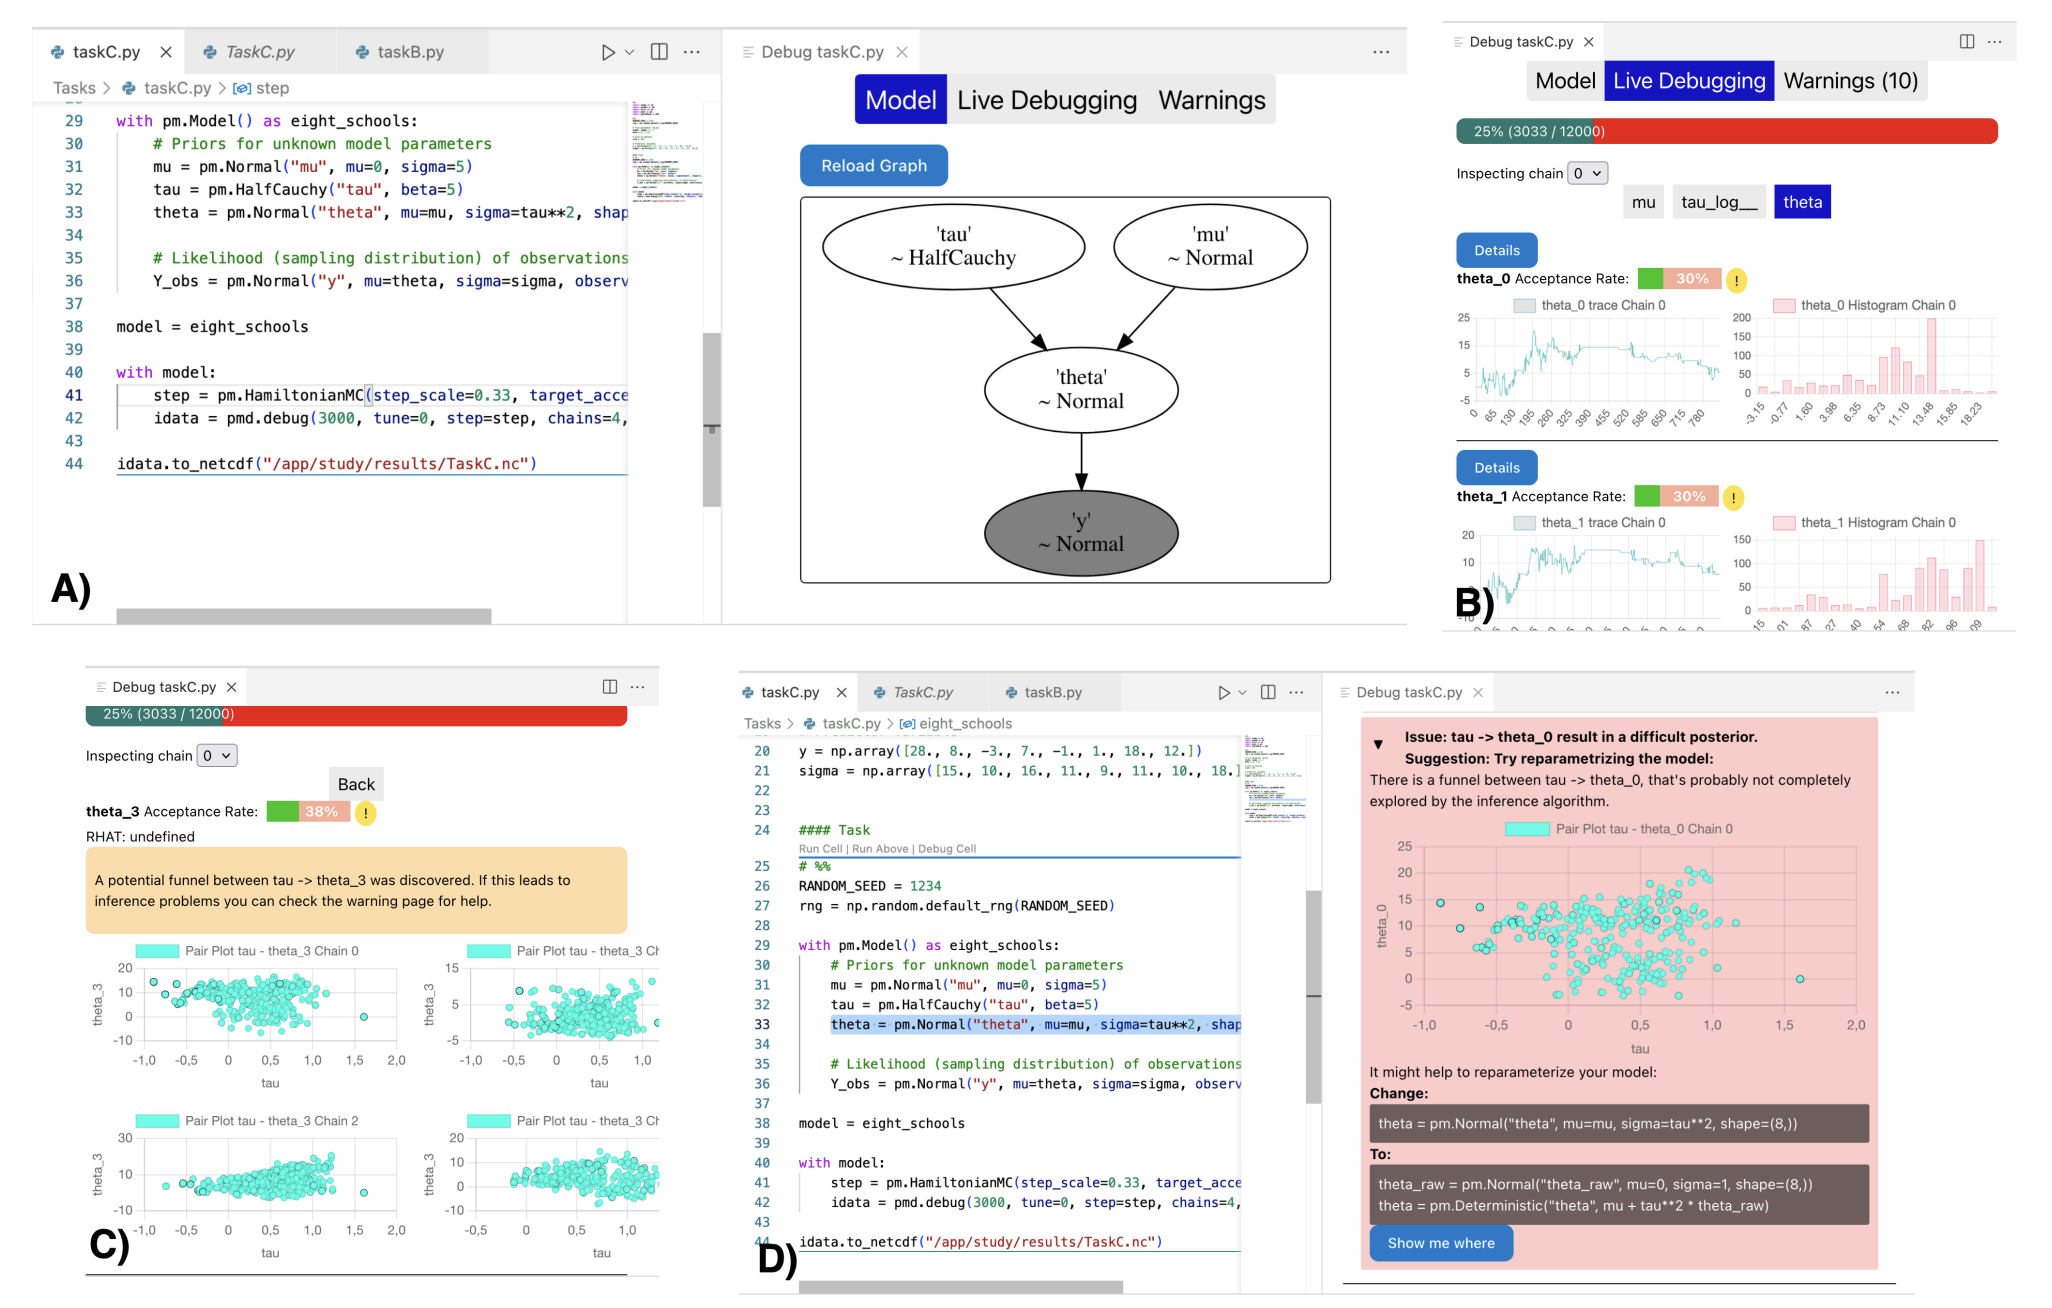Switch to the Live Debugging tab in panel A
This screenshot has width=2052, height=1308.
[x=1046, y=100]
